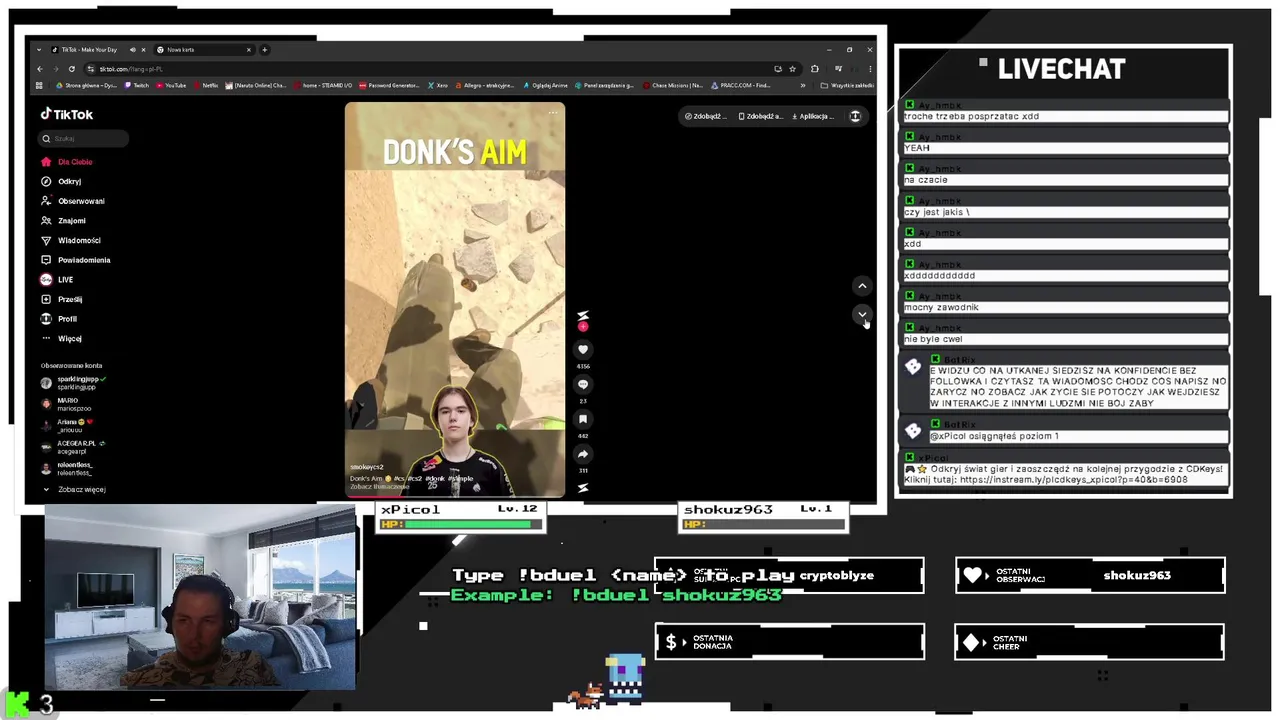Image resolution: width=1280 pixels, height=720 pixels.
Task: Click CDKeys link in livechat
Action: click(x=1073, y=479)
